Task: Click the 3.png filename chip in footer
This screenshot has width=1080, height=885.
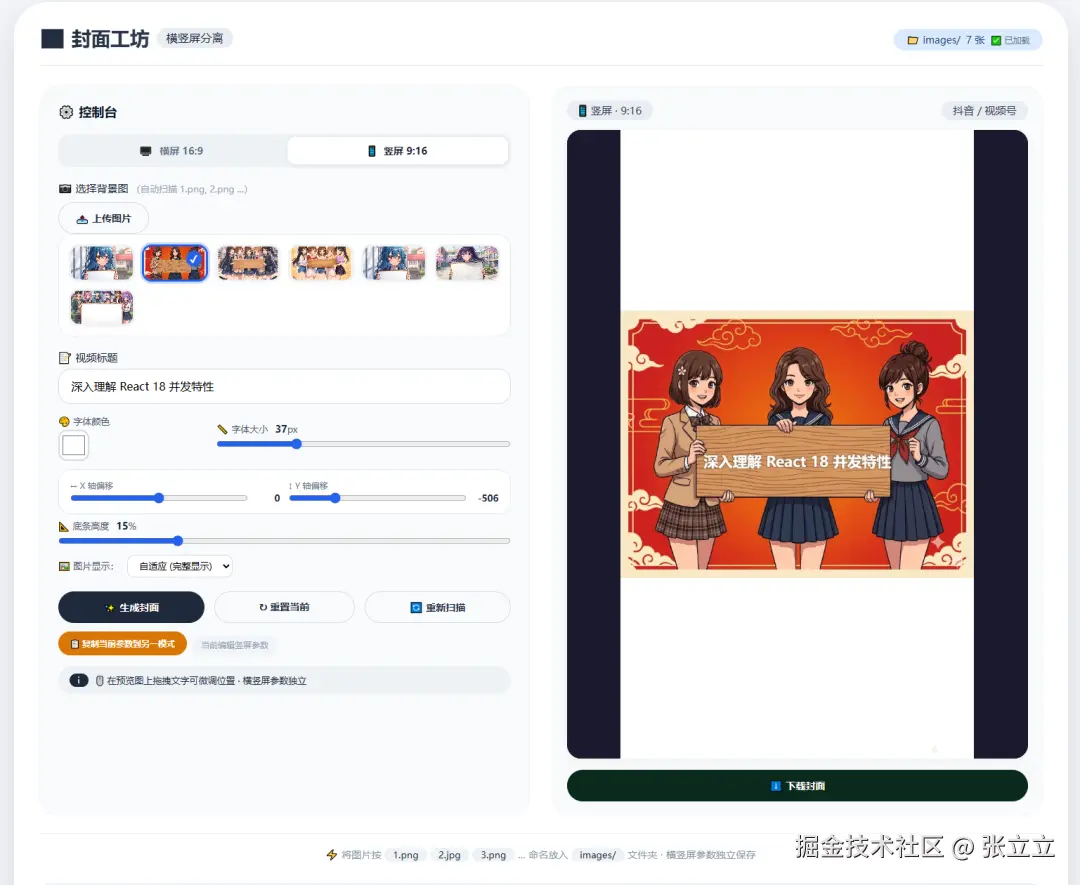Action: pyautogui.click(x=493, y=855)
